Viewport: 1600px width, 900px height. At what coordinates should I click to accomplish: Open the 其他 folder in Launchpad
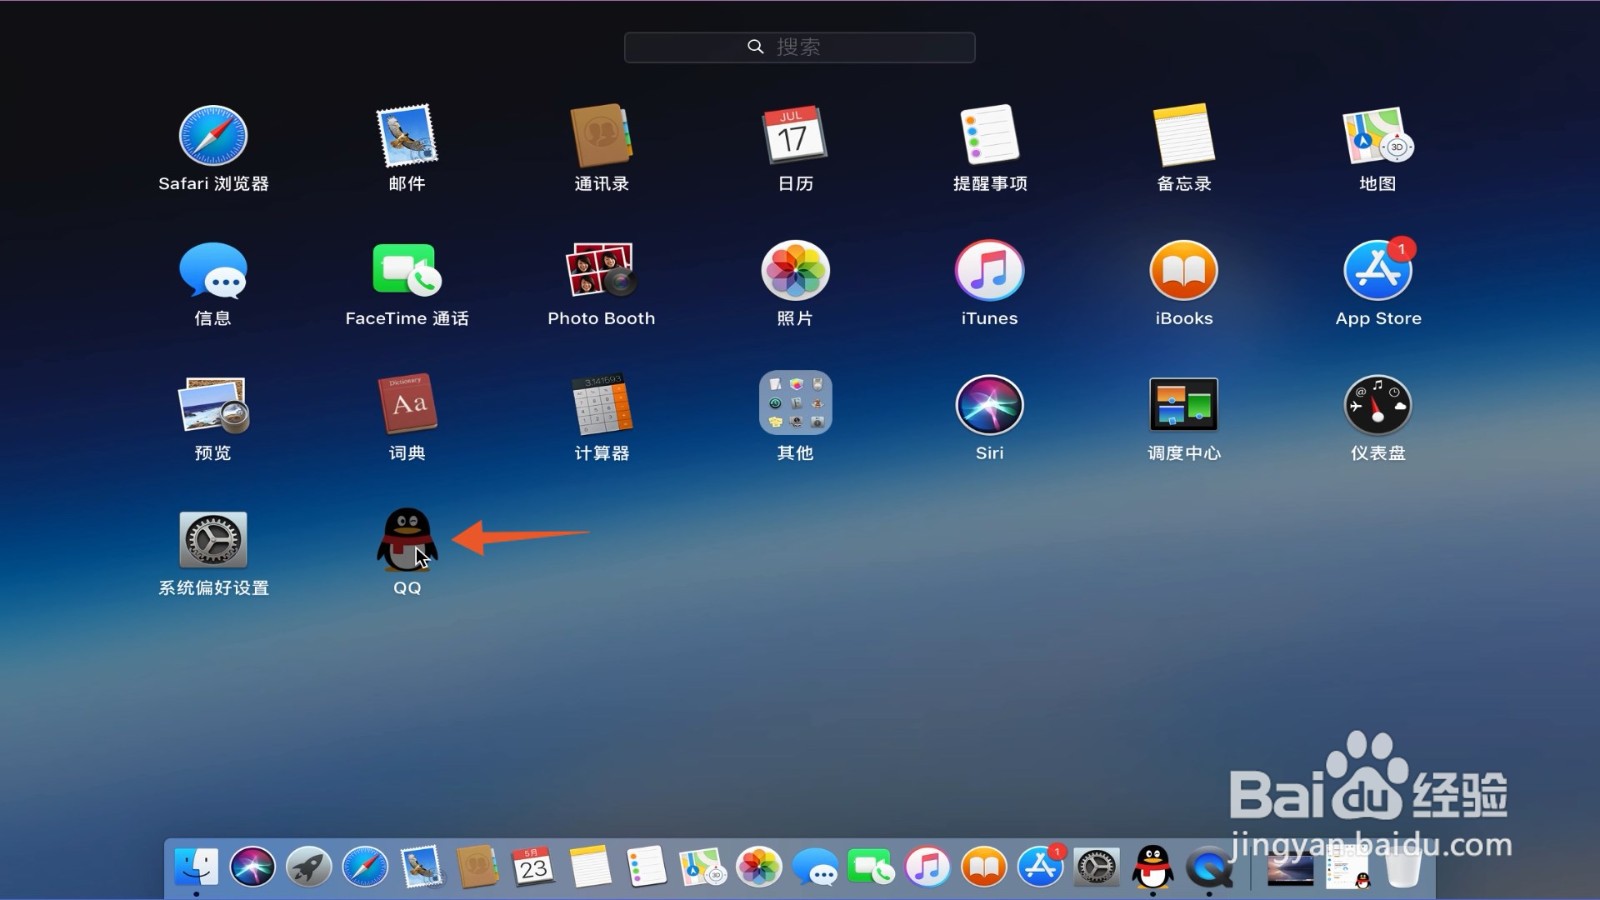pos(795,403)
